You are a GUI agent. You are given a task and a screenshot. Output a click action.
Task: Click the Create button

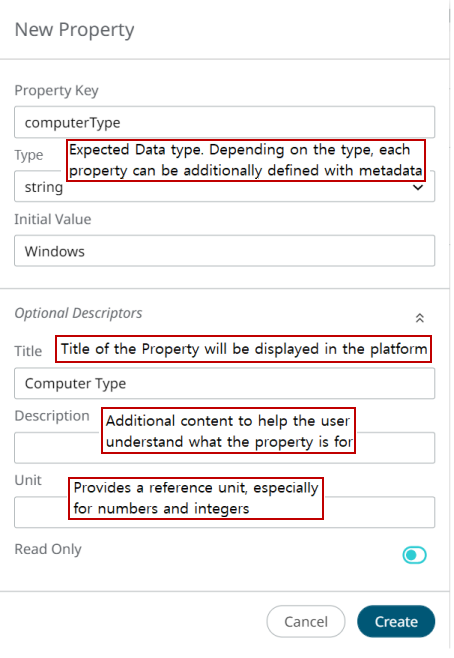396,621
